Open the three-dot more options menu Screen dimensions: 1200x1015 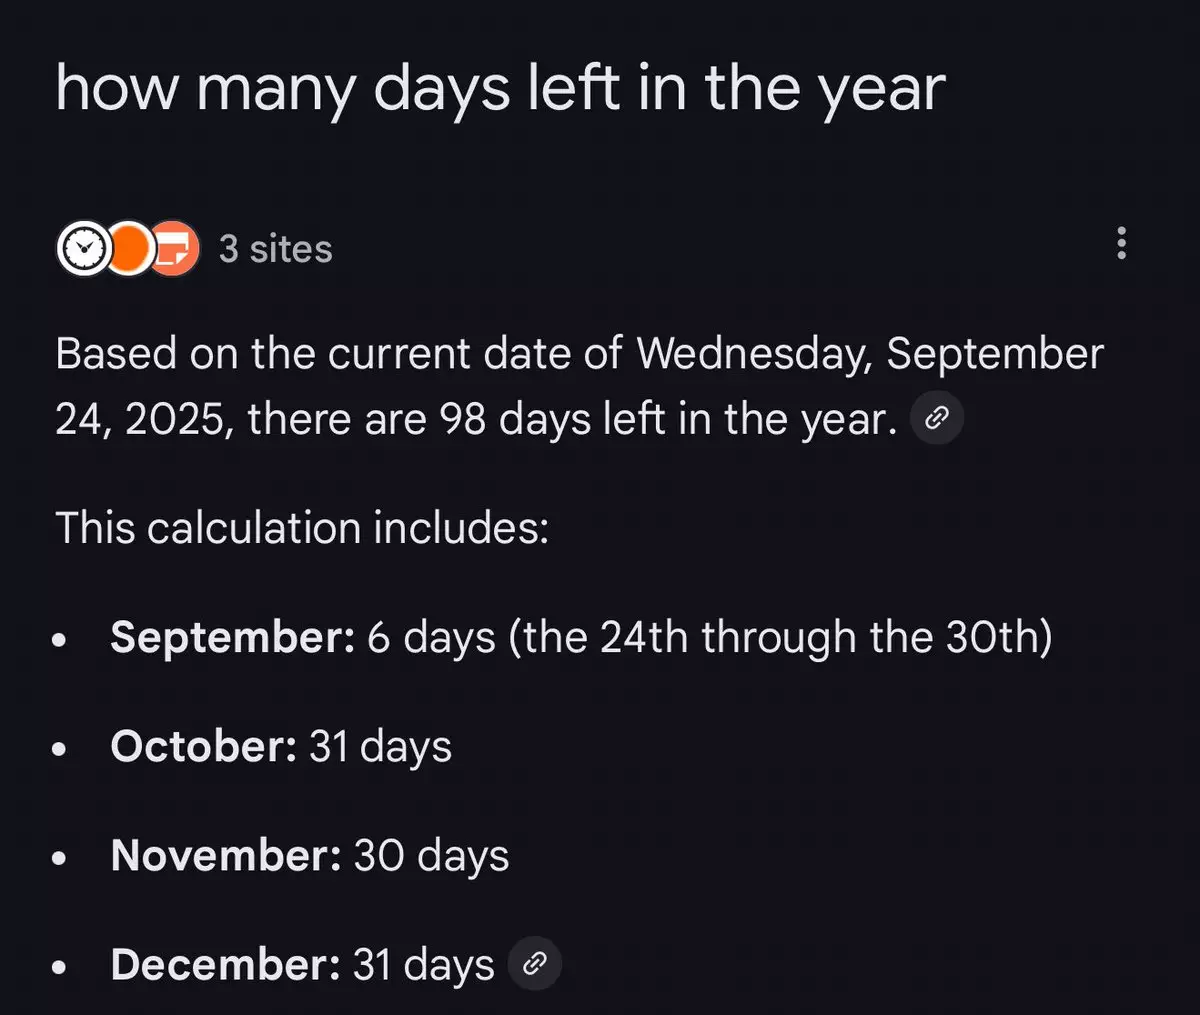coord(1121,243)
